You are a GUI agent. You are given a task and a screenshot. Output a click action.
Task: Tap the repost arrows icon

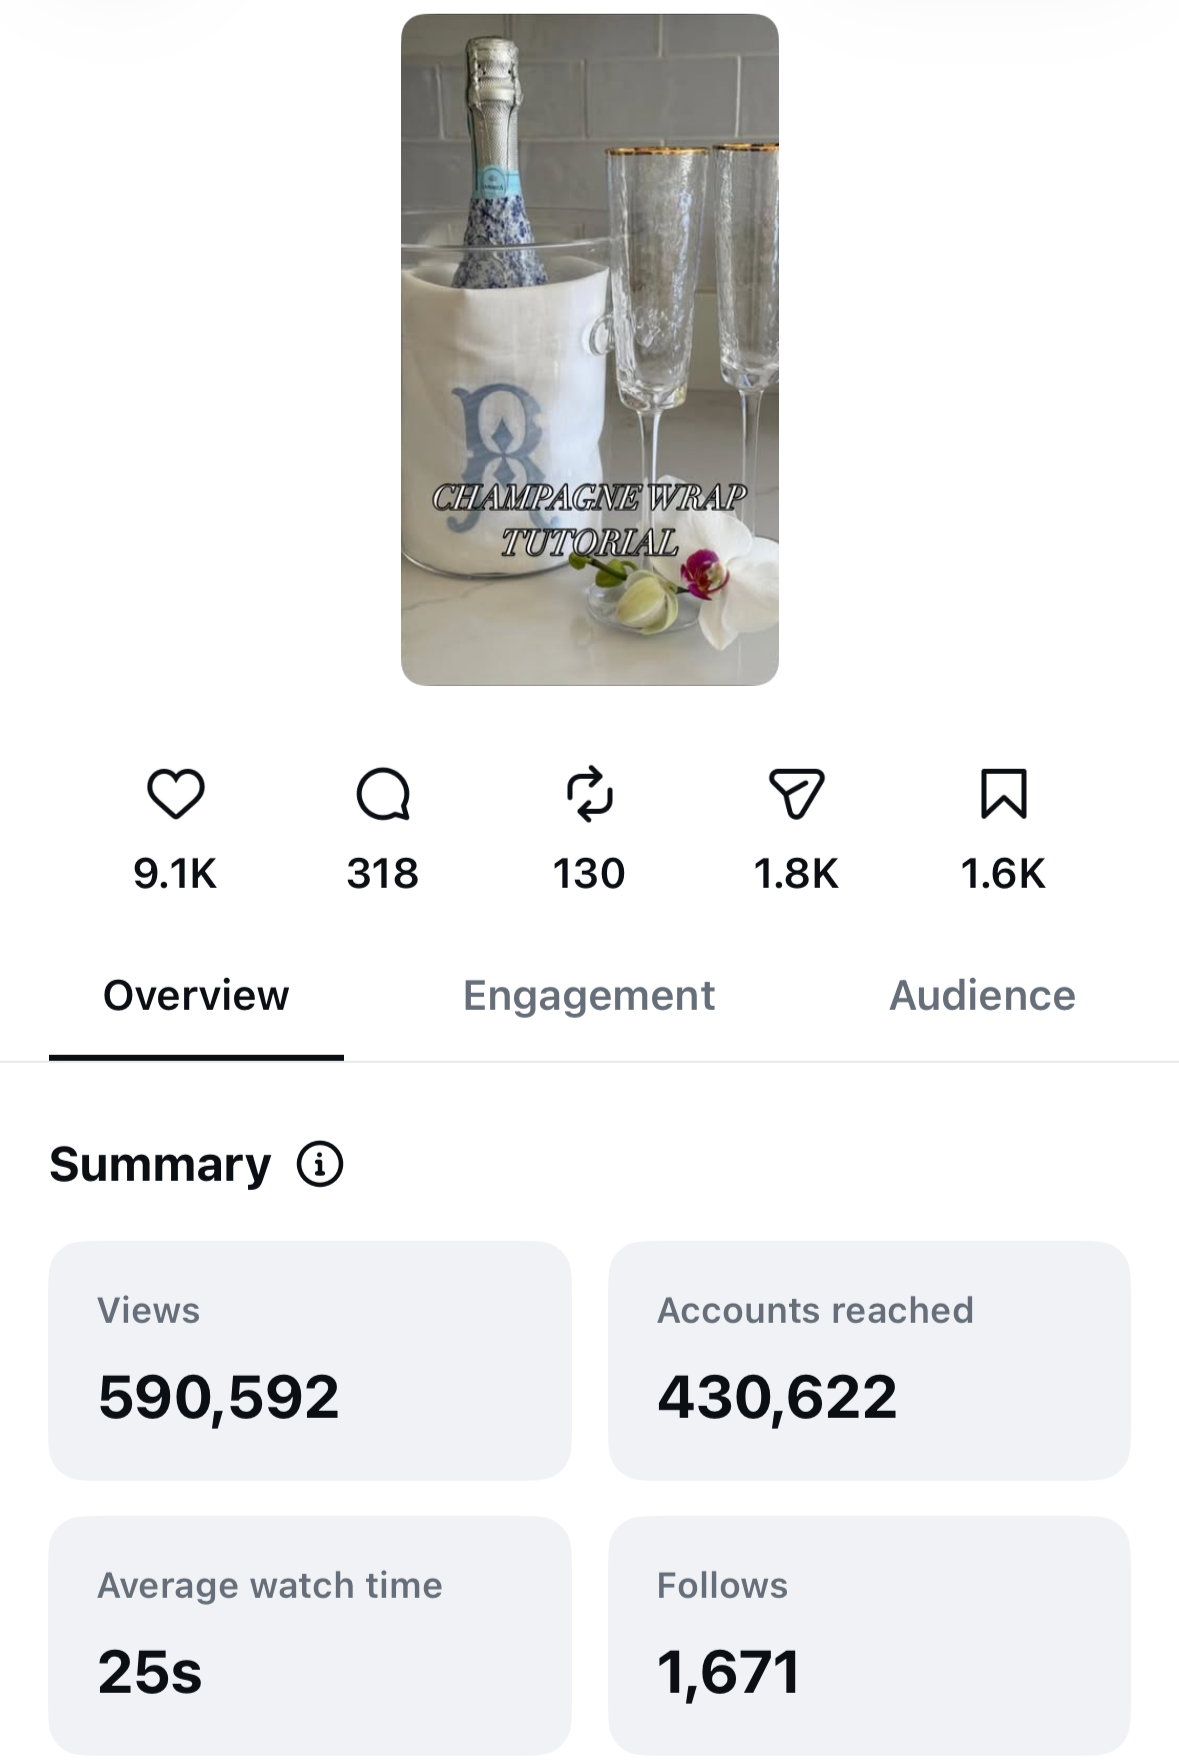coord(590,794)
